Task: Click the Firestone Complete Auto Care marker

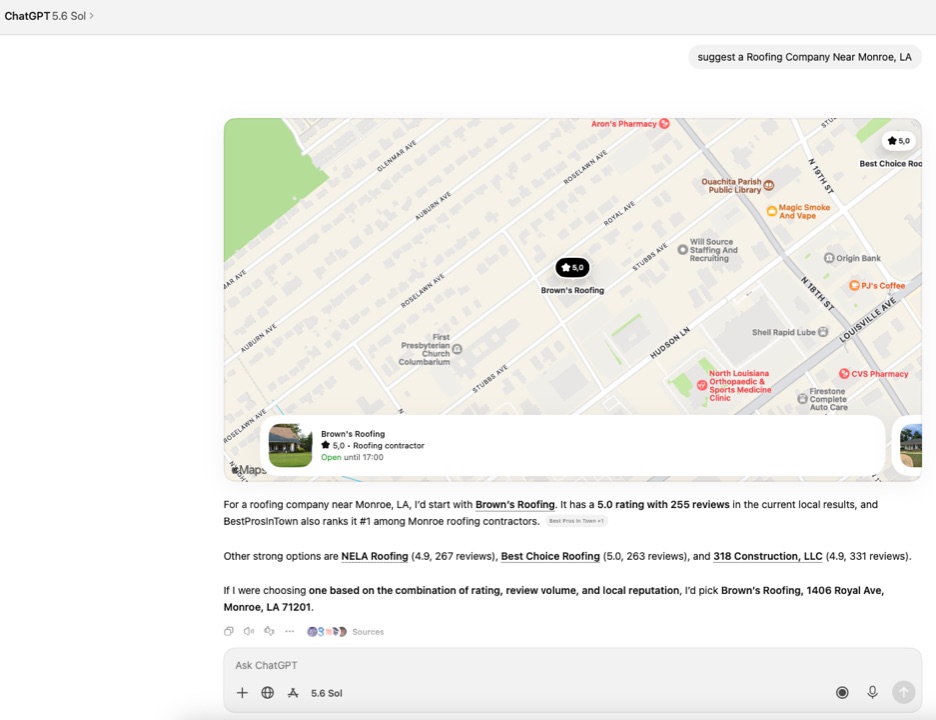Action: (802, 399)
